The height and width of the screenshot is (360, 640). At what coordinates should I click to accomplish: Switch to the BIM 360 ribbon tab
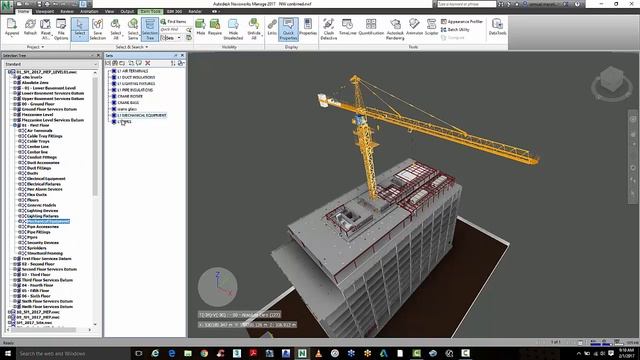(x=174, y=11)
